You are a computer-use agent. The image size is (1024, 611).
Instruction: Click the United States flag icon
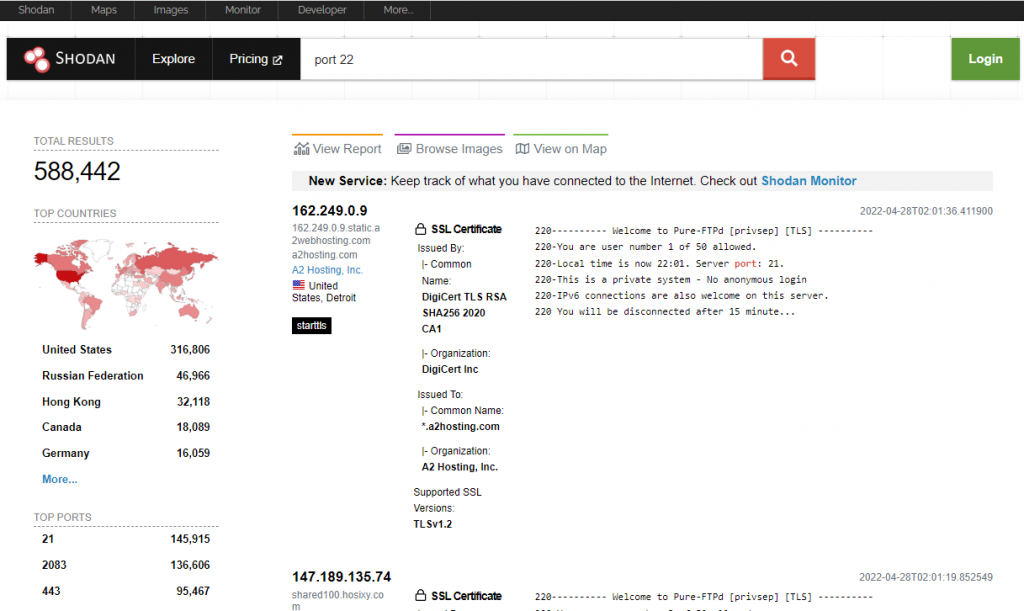299,285
